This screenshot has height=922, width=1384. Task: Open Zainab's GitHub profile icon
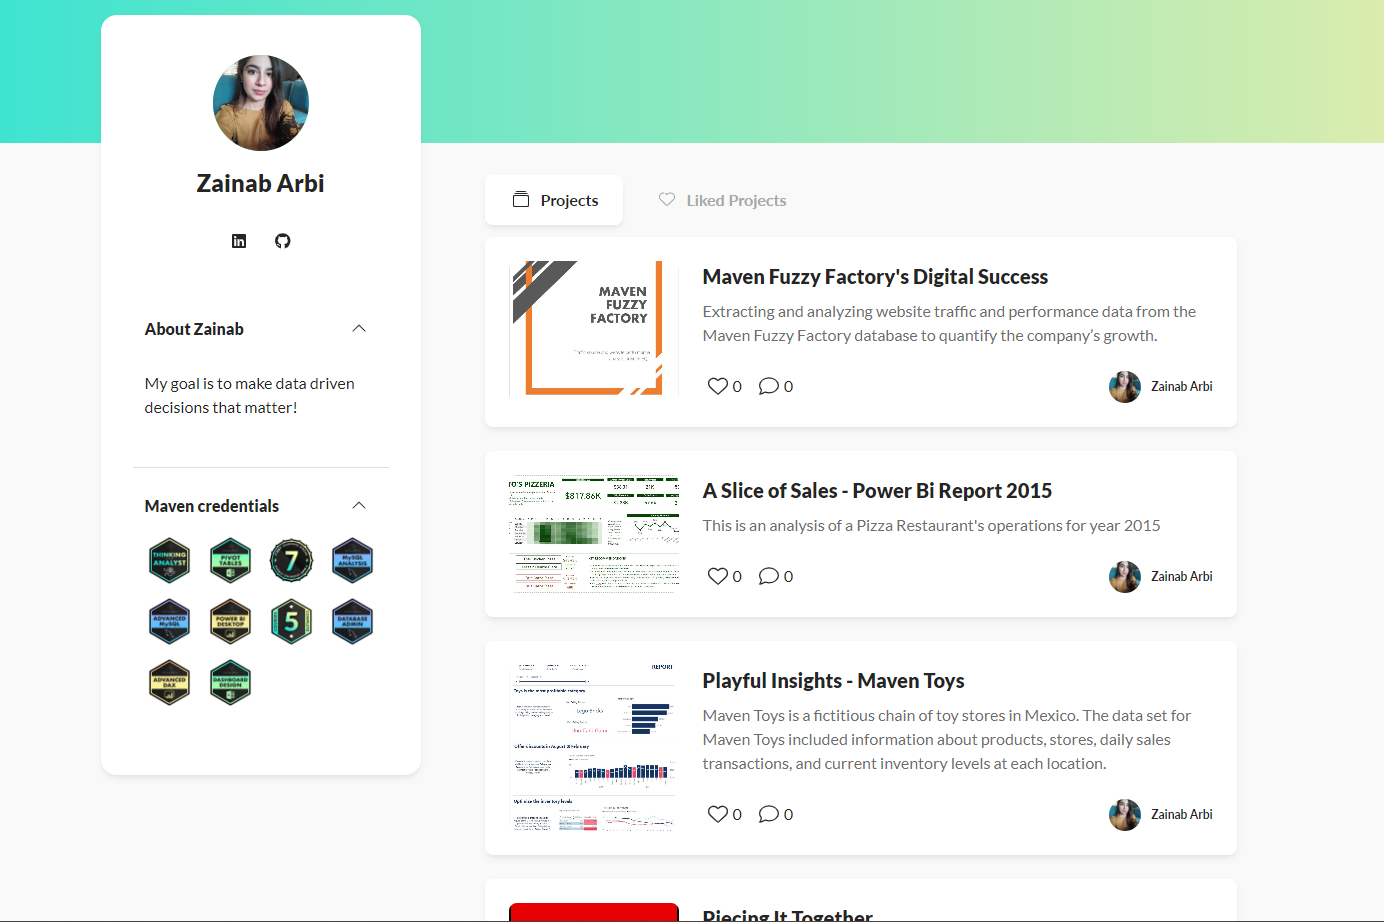pos(283,241)
